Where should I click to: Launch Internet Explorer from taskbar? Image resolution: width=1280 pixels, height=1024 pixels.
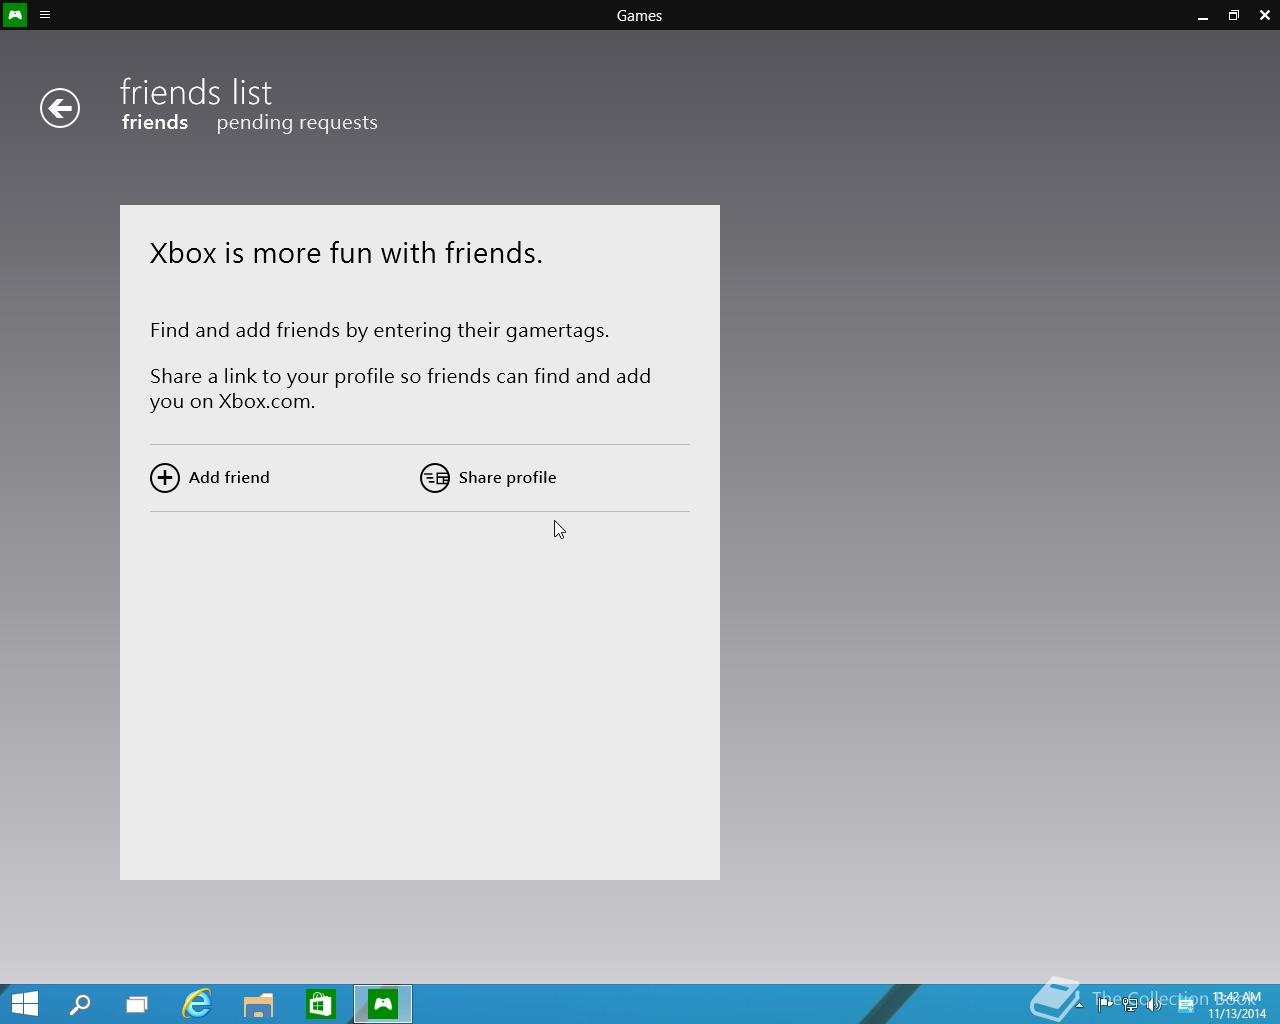(197, 1004)
